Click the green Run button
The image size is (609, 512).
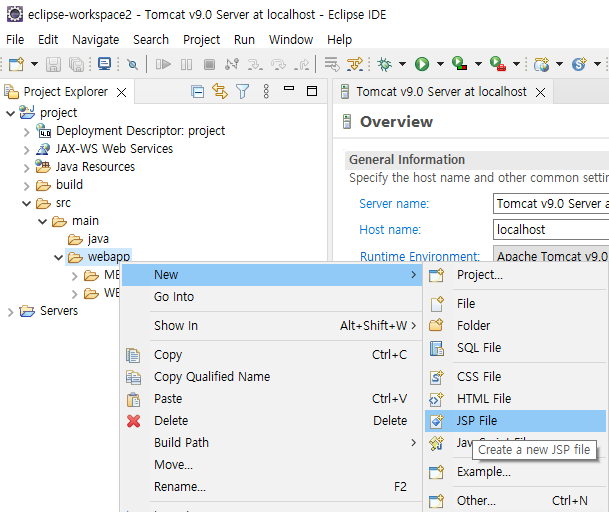pyautogui.click(x=422, y=64)
